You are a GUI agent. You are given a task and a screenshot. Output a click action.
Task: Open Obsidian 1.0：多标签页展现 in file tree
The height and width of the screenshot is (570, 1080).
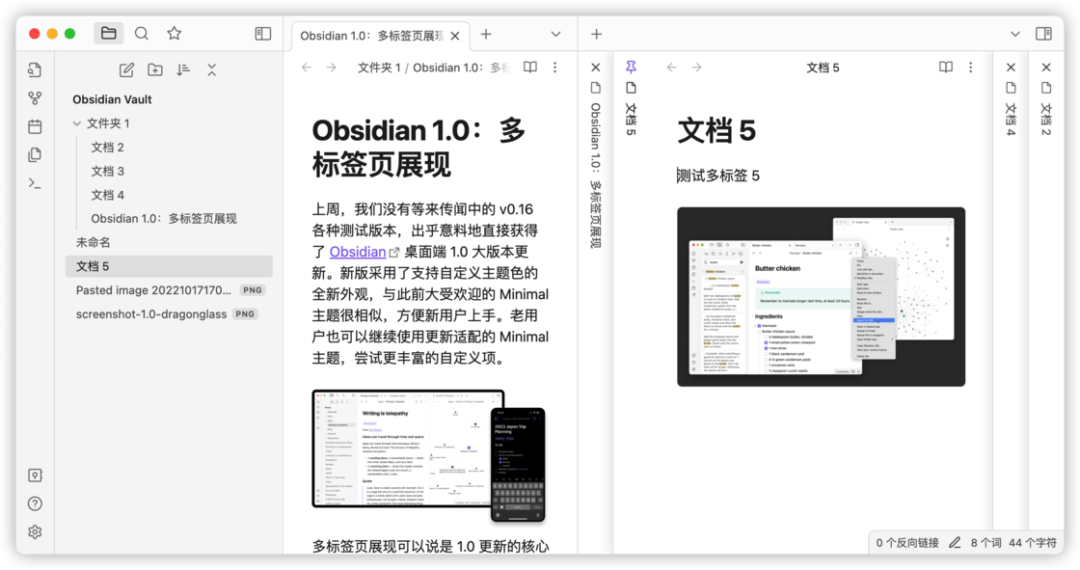(164, 218)
